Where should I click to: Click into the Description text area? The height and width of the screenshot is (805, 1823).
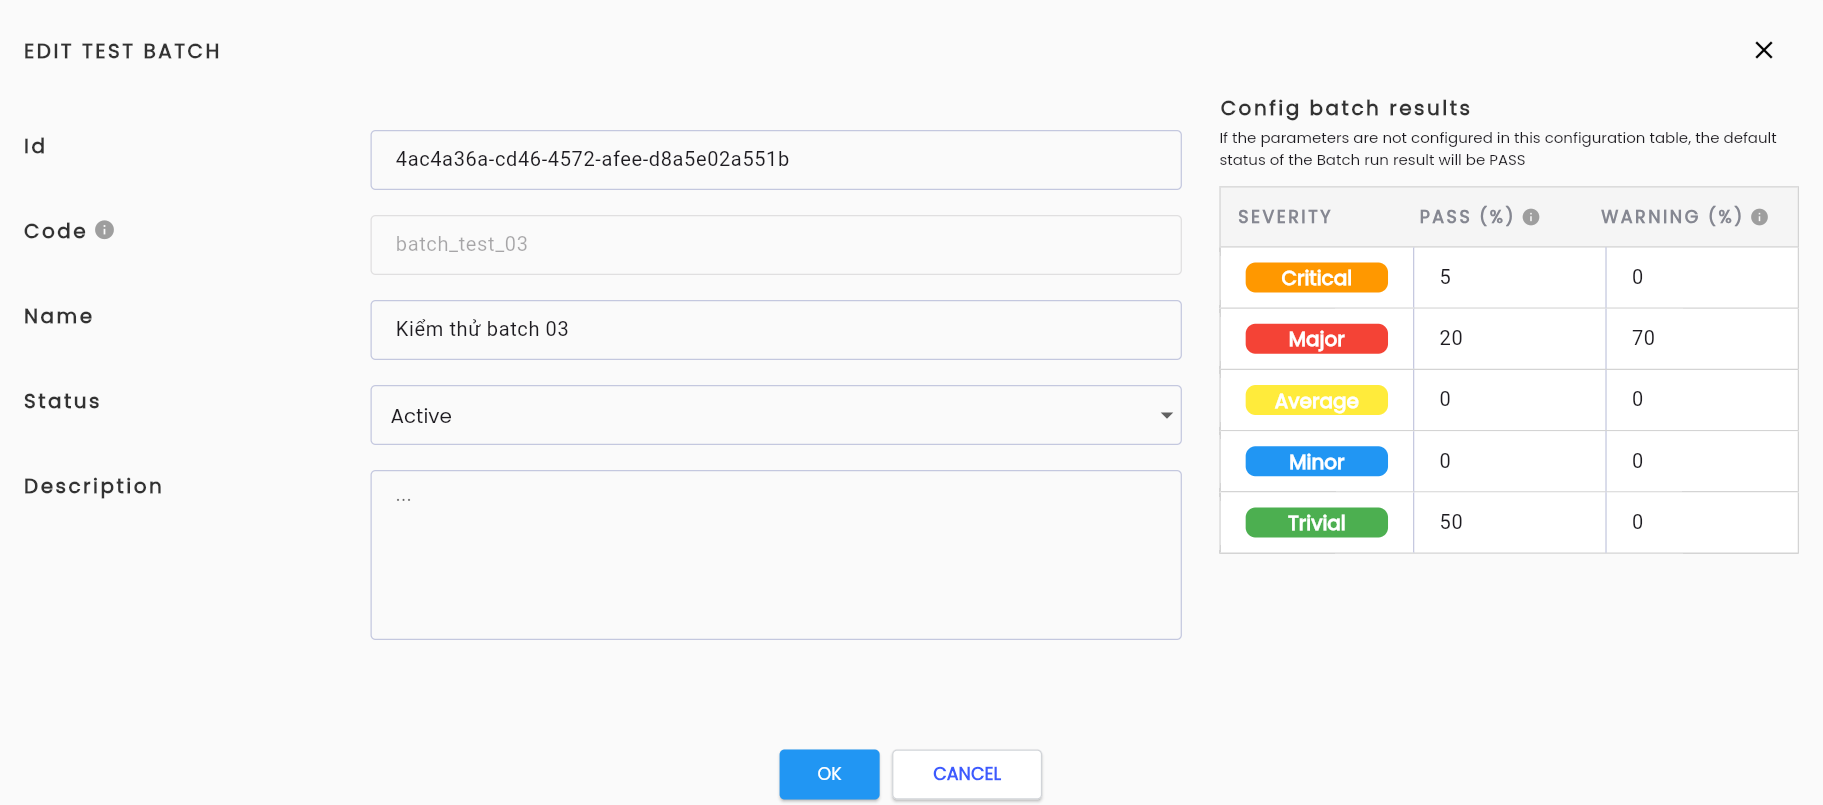tap(776, 555)
